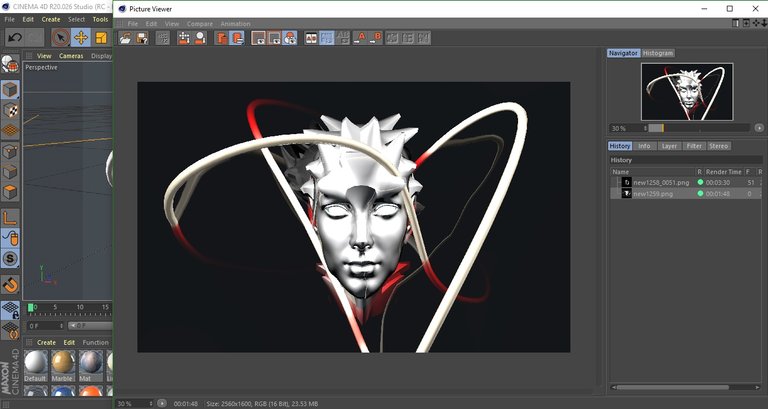Screen dimensions: 768x409
Task: Click the 30 % zoom stepper in Navigator
Action: [648, 128]
